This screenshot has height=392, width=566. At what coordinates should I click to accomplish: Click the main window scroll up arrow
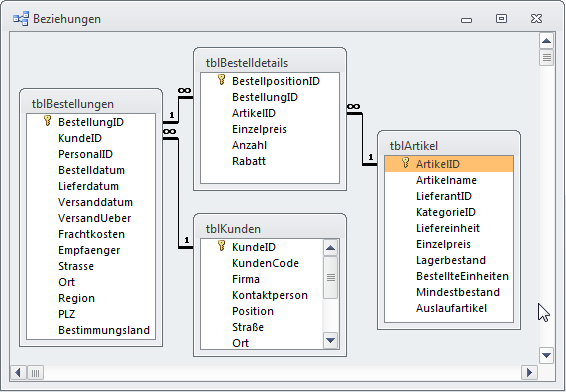point(547,41)
